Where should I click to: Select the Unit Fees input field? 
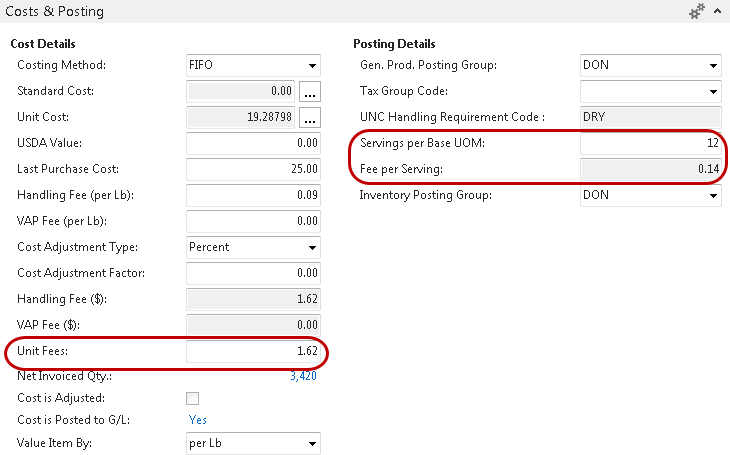[x=253, y=351]
